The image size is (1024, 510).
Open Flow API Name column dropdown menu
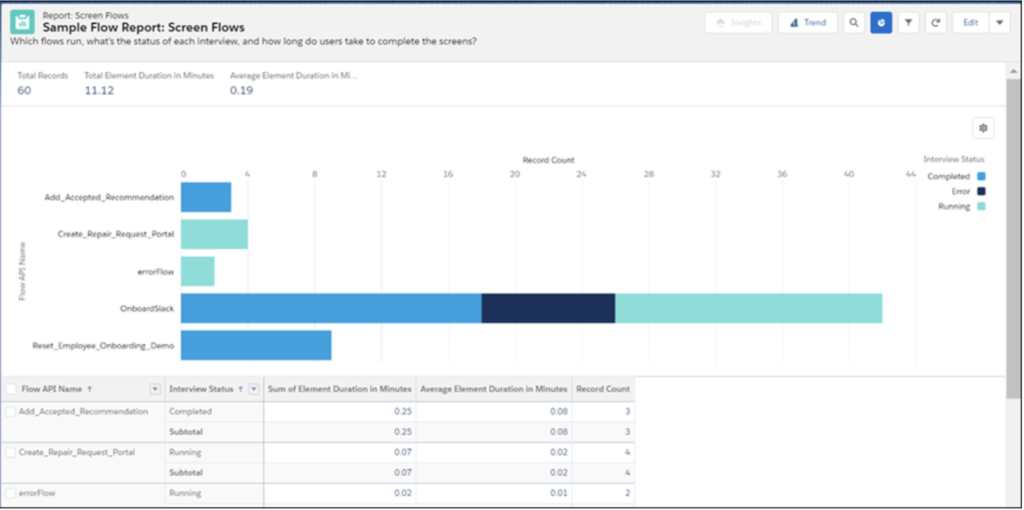pyautogui.click(x=155, y=389)
